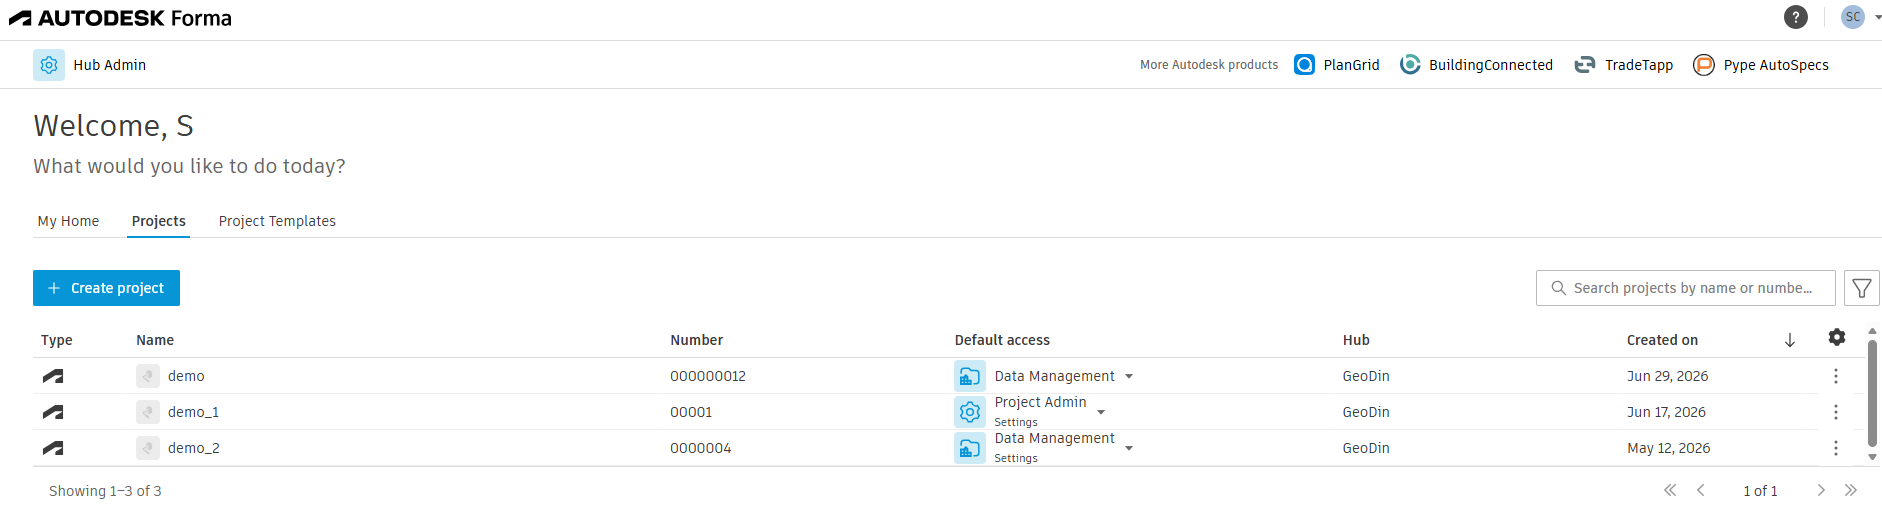Open PlanGrid link
This screenshot has height=523, width=1882.
[x=1351, y=65]
